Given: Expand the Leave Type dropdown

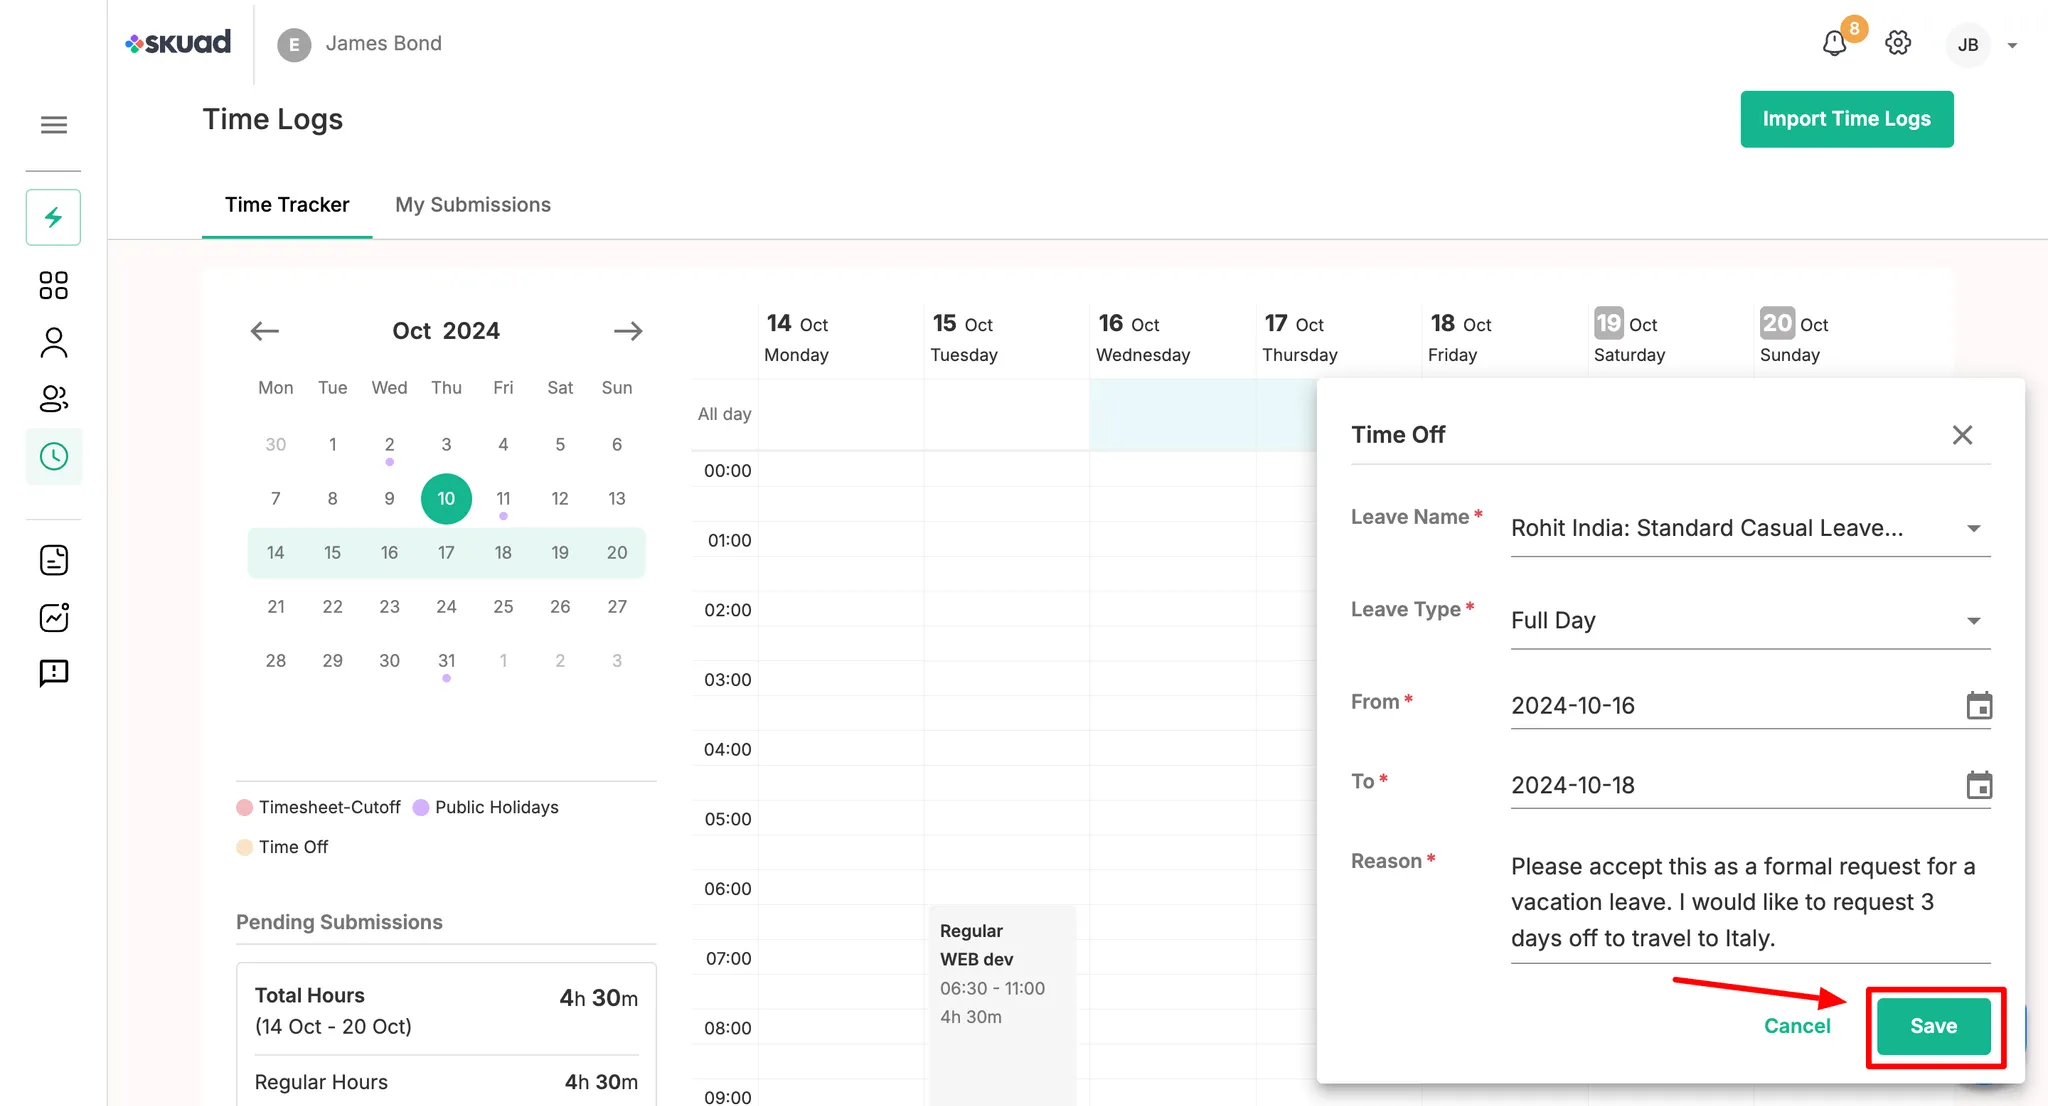Looking at the screenshot, I should pyautogui.click(x=1973, y=621).
